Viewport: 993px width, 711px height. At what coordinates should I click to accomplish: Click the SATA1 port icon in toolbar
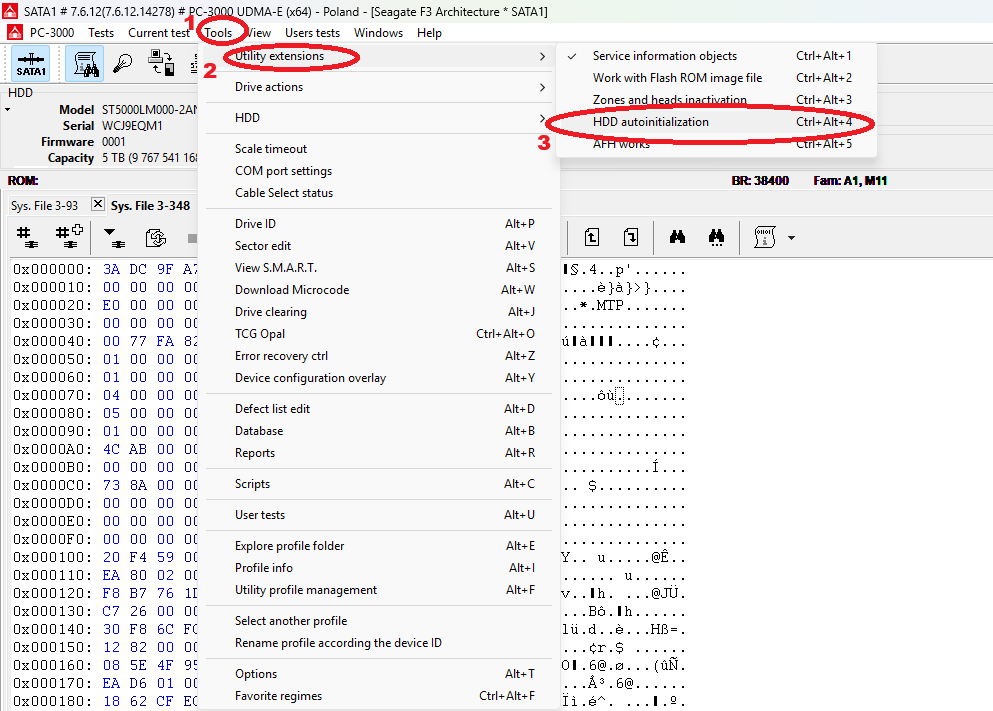coord(31,65)
